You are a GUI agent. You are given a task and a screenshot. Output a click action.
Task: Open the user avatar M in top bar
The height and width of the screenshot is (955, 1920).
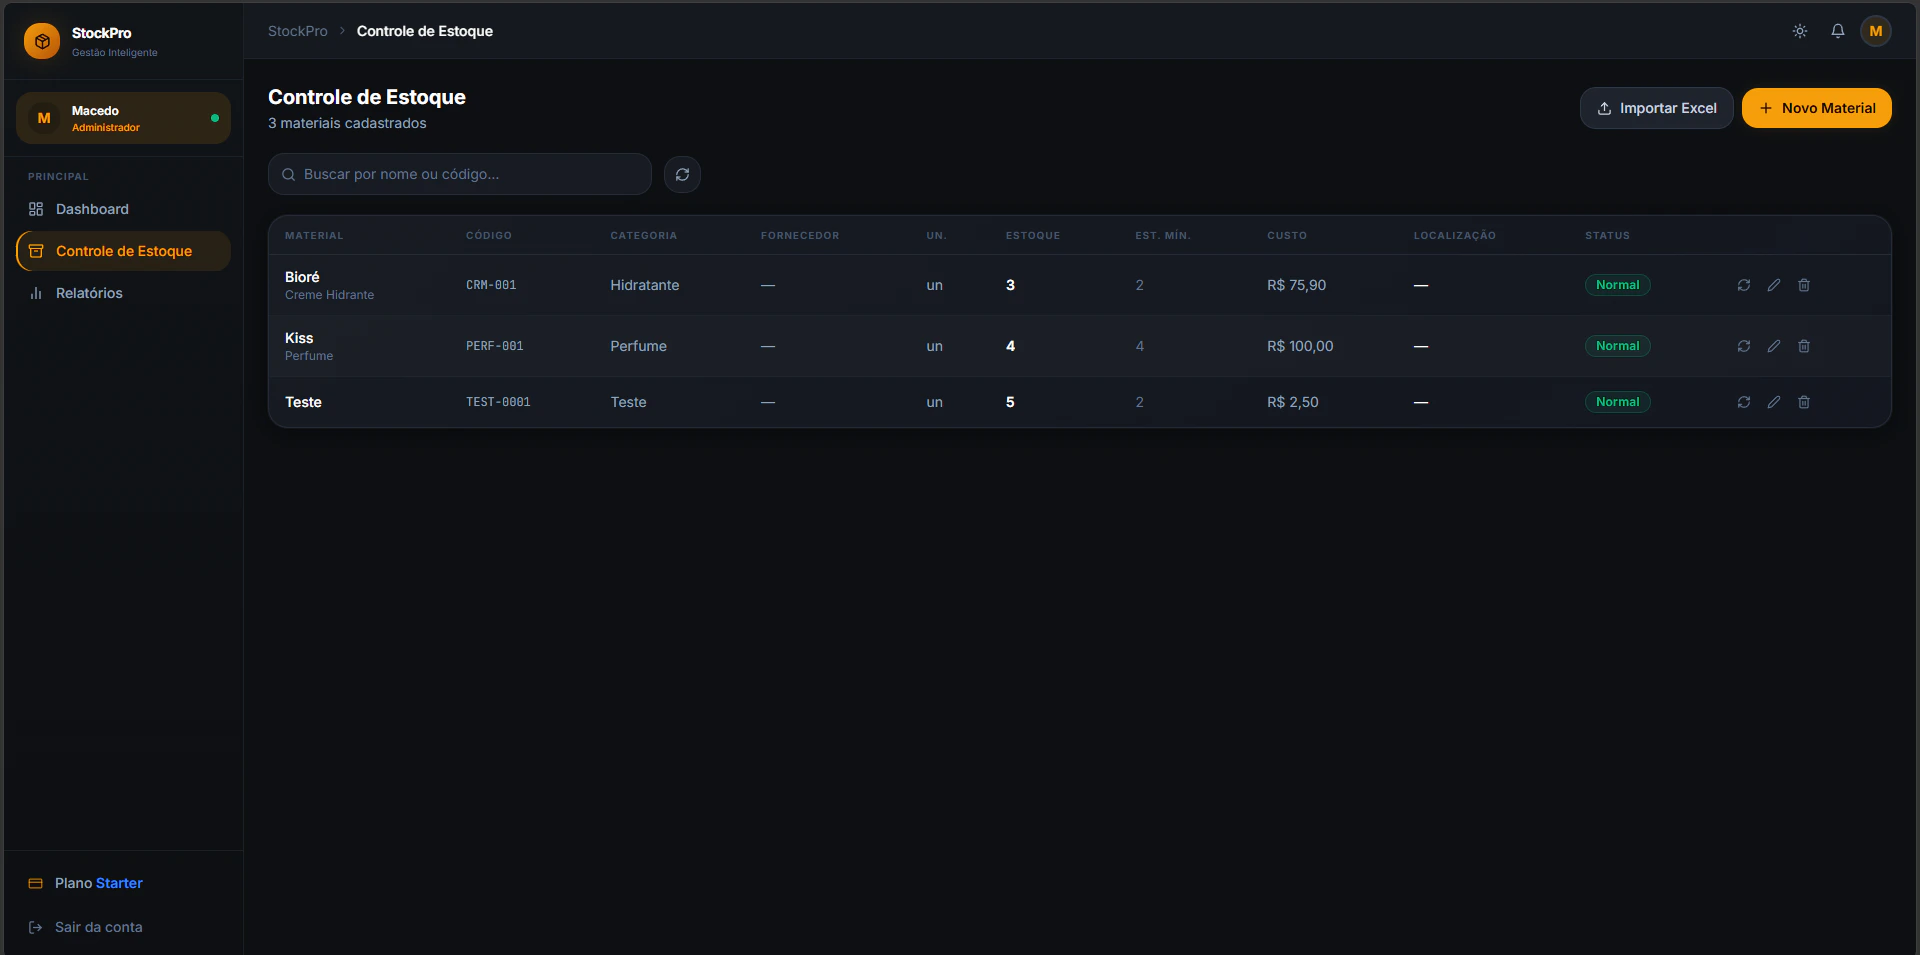[x=1876, y=31]
